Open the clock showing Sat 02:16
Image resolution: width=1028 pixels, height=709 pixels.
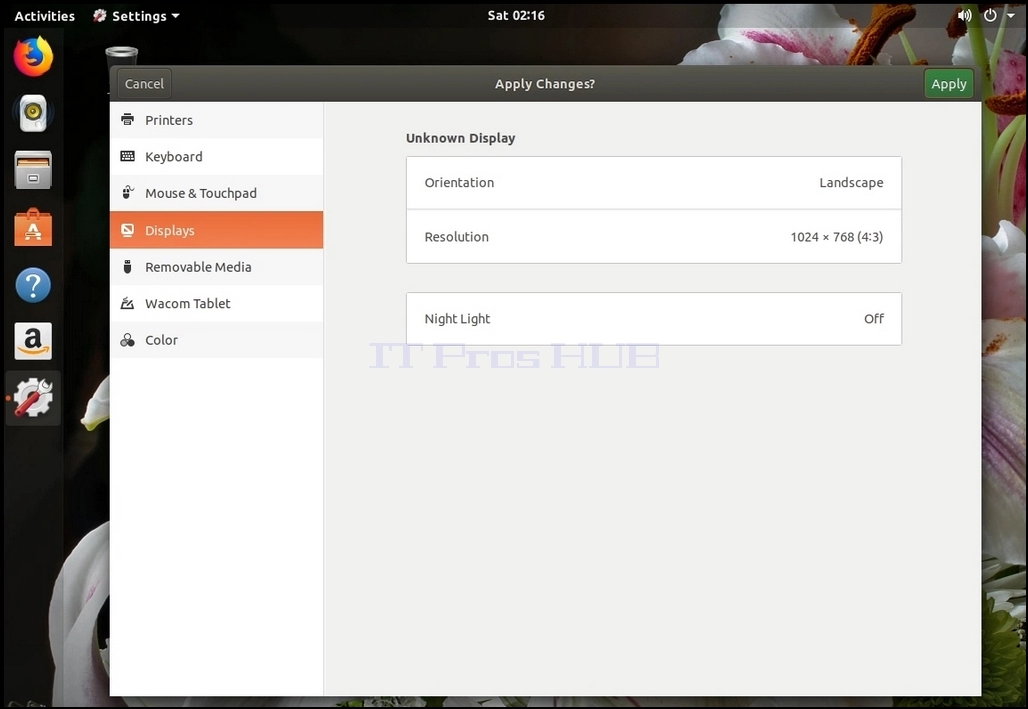click(516, 15)
